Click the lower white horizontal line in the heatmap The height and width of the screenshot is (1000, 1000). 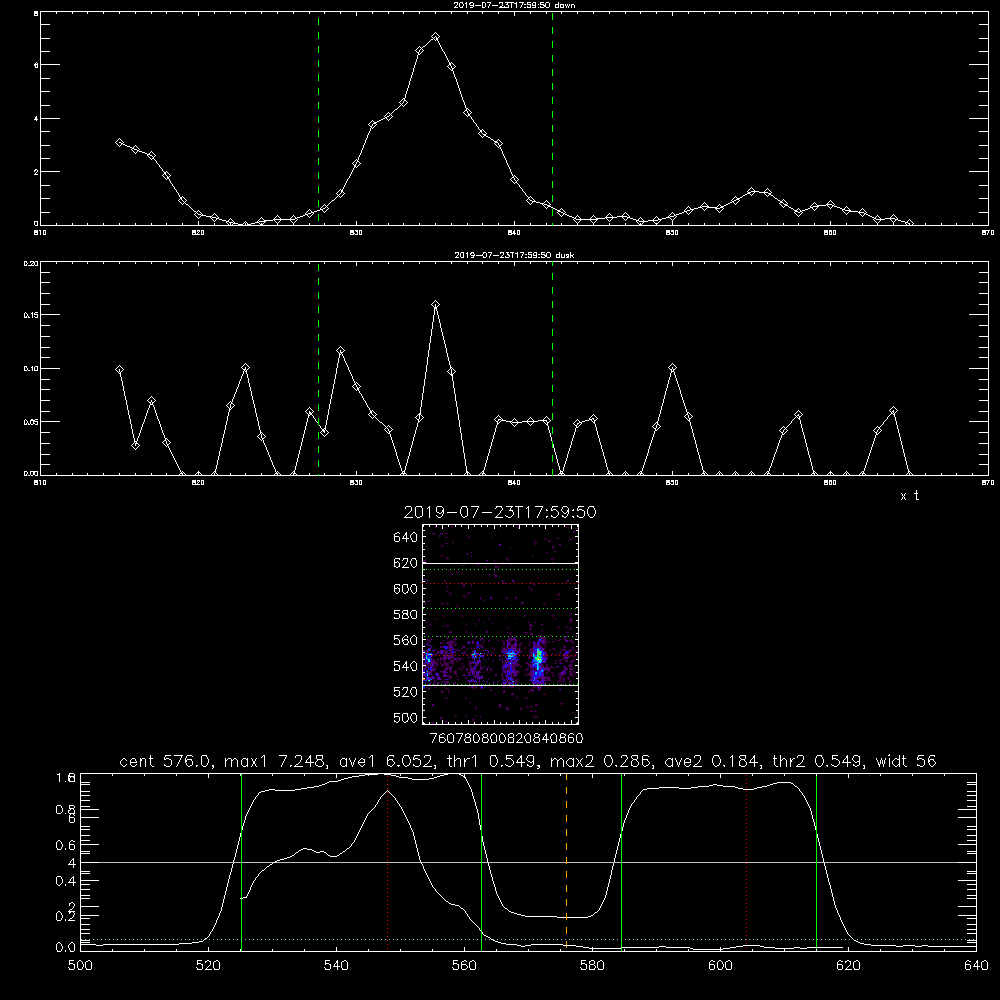pos(500,685)
